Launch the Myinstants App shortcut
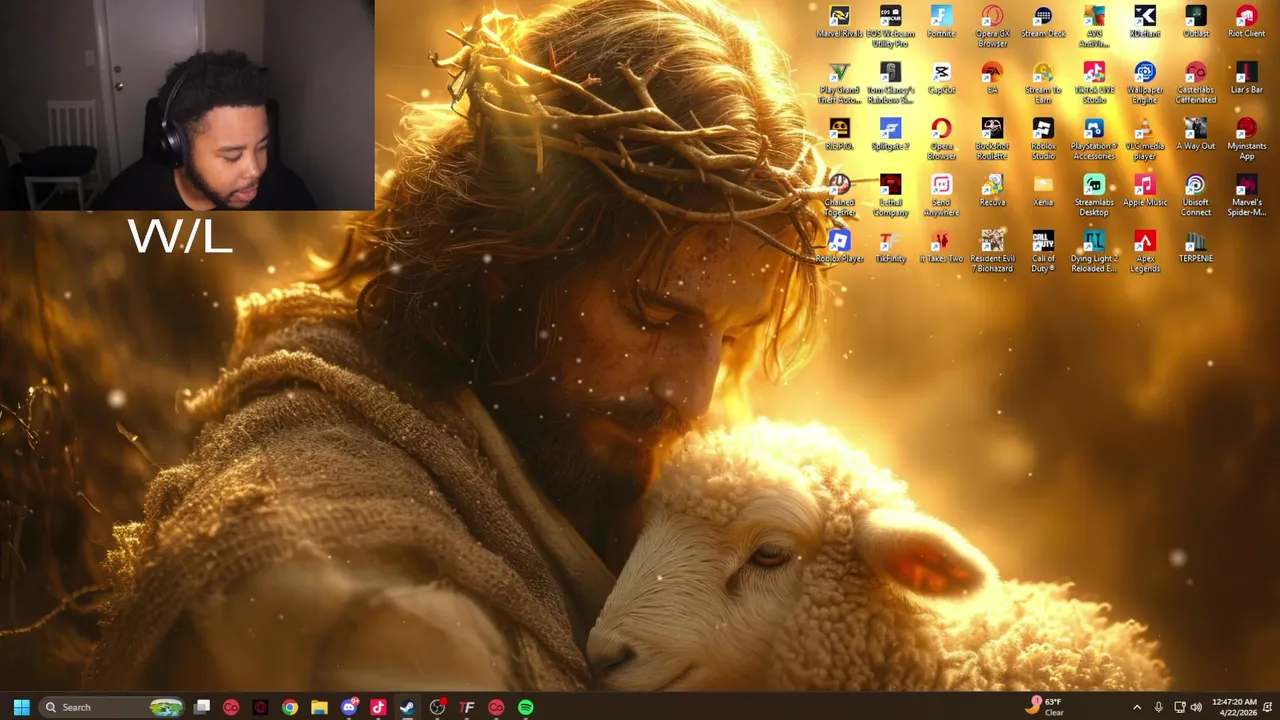 pyautogui.click(x=1247, y=139)
